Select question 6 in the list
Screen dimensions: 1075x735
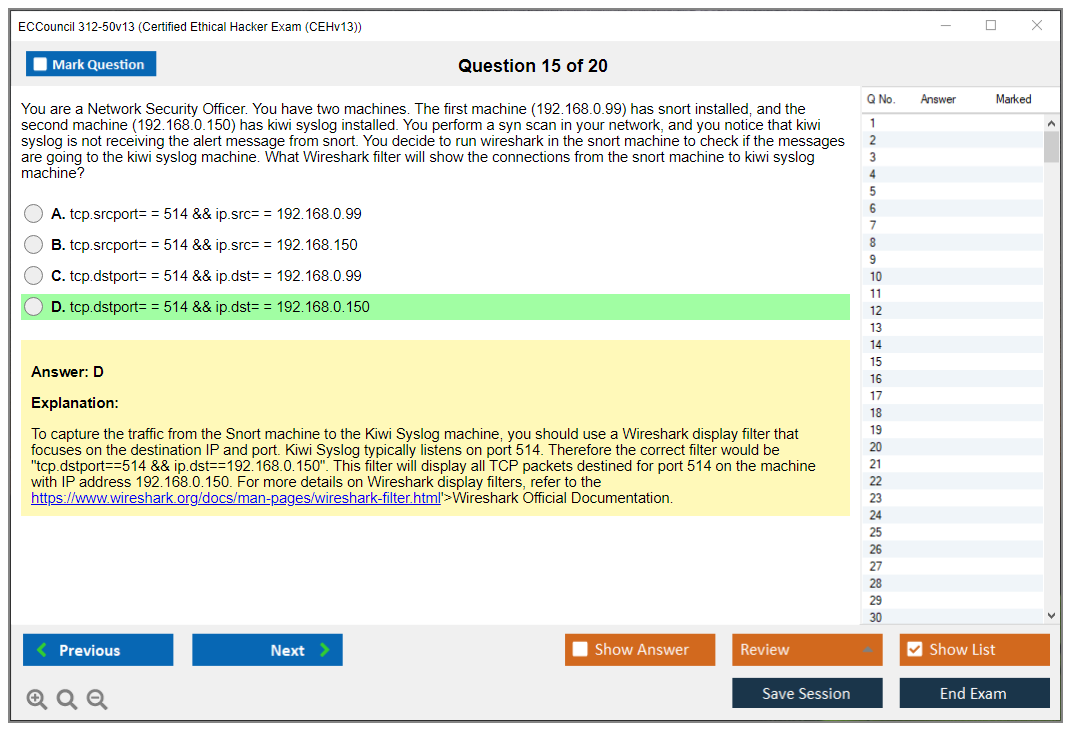click(x=953, y=208)
